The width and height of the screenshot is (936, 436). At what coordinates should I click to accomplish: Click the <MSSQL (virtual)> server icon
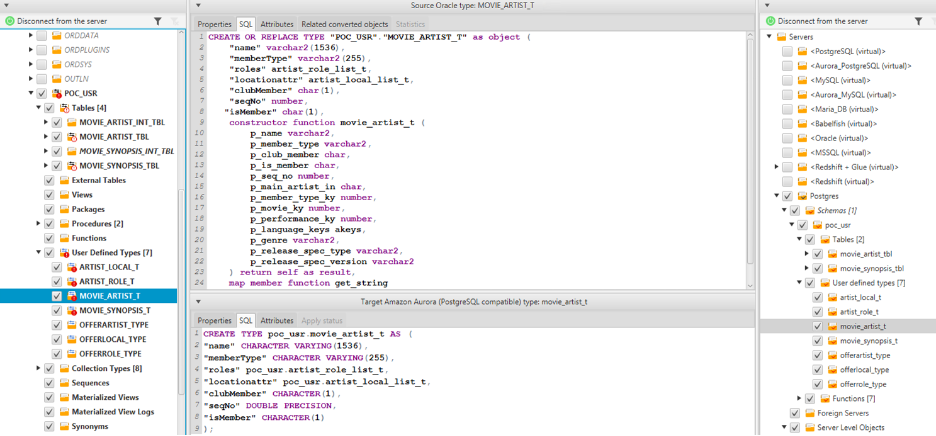[803, 152]
